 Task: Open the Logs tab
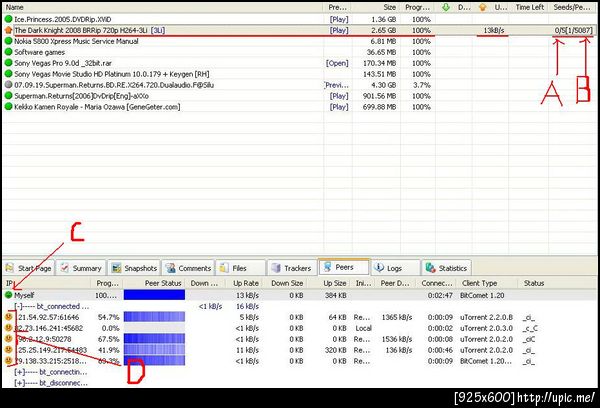pyautogui.click(x=395, y=268)
